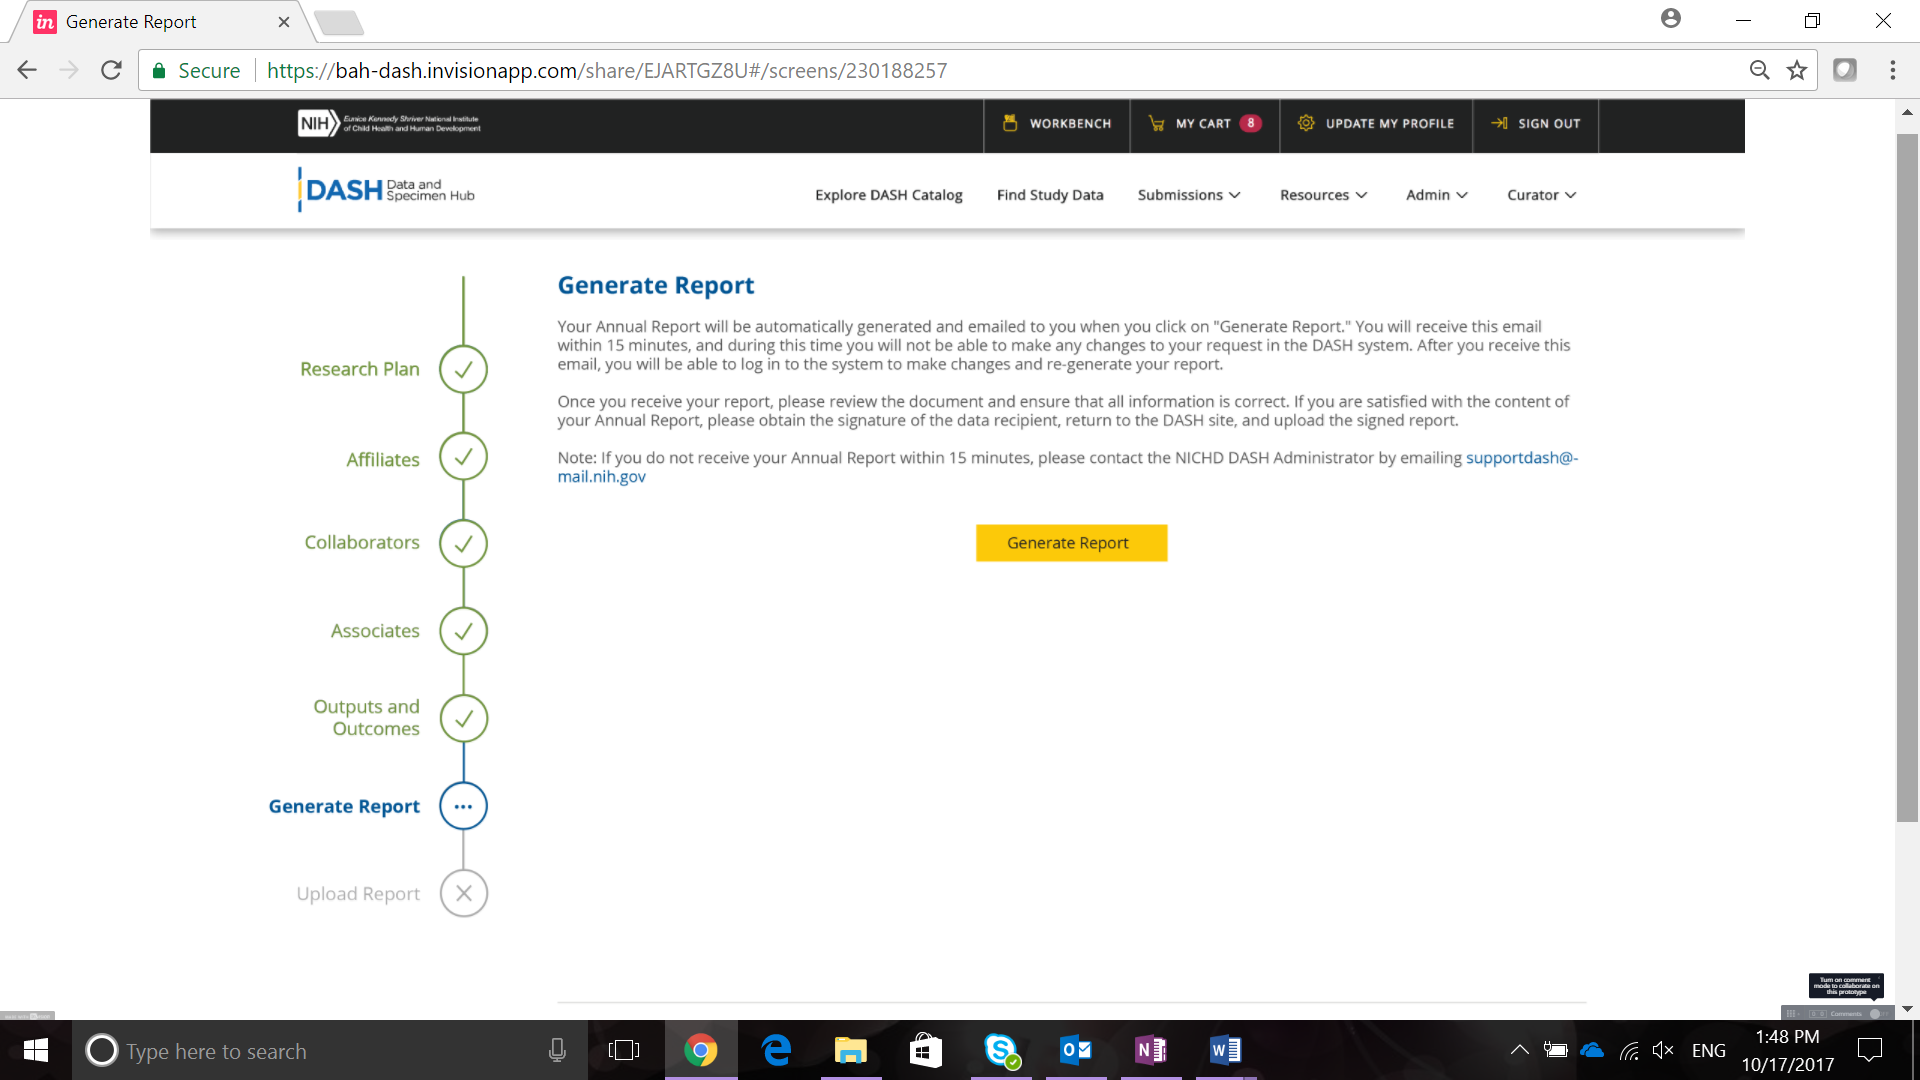This screenshot has width=1920, height=1080.
Task: Open My Cart with 8 items
Action: pos(1204,123)
